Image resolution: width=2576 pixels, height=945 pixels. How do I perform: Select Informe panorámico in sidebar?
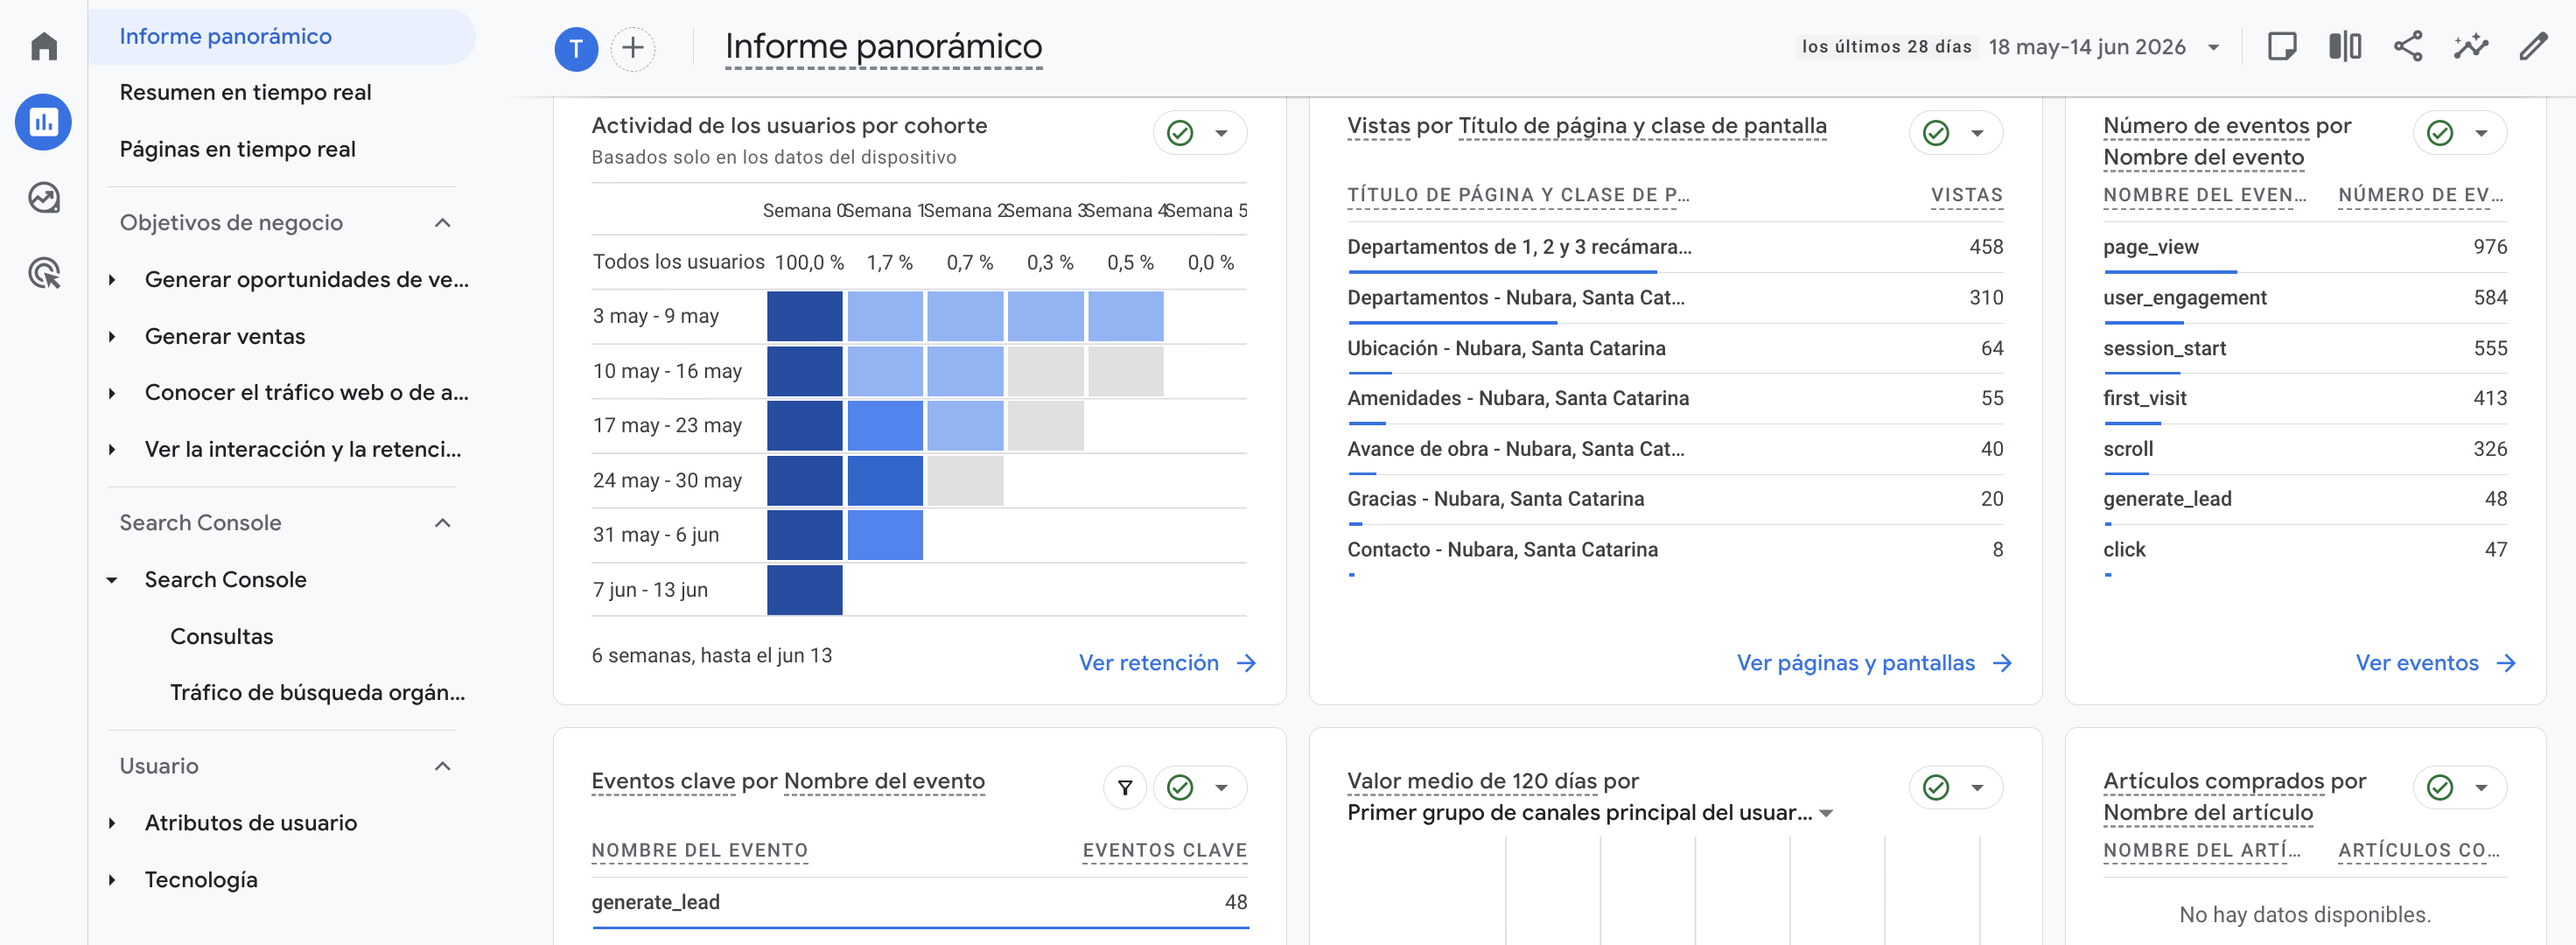[x=282, y=37]
